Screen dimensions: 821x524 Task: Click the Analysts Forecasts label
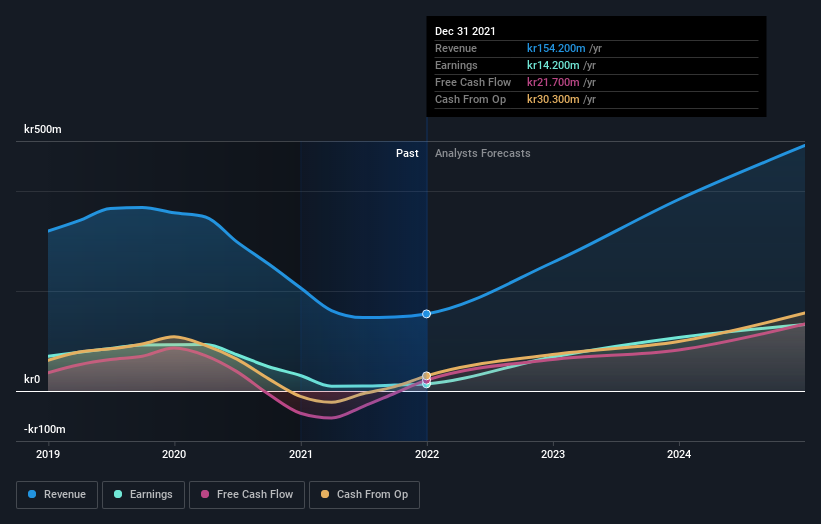pyautogui.click(x=482, y=153)
